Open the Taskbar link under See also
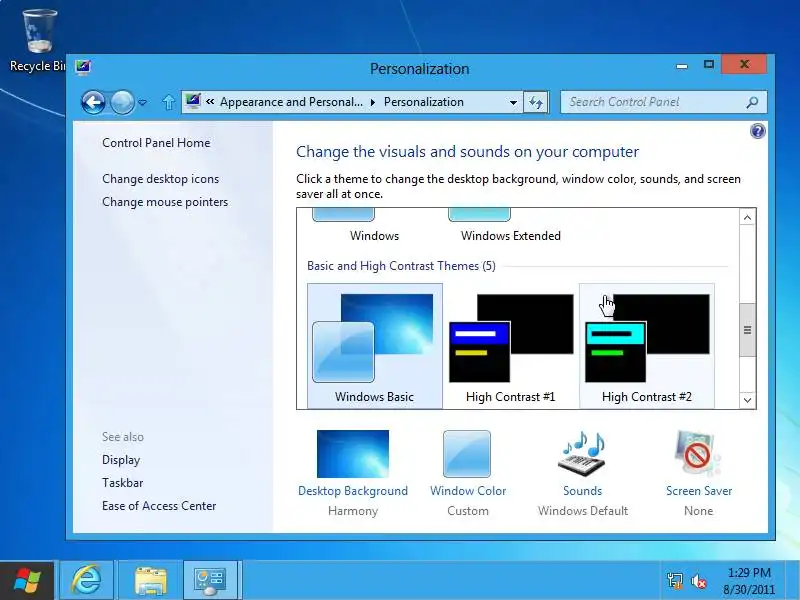The image size is (800, 600). [x=122, y=483]
